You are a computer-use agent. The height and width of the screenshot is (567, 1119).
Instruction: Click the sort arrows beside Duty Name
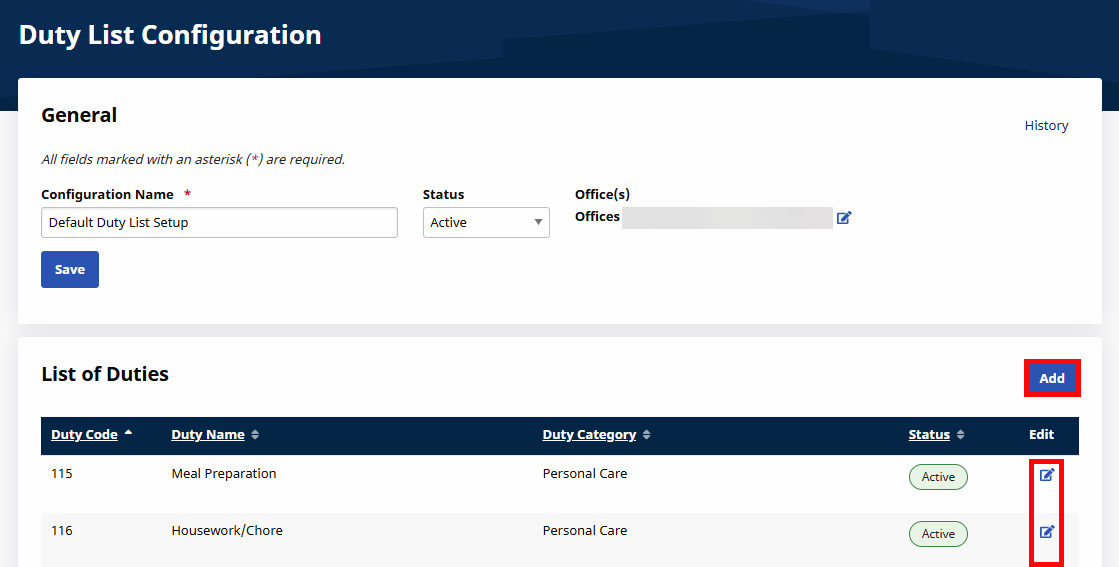[x=255, y=435]
